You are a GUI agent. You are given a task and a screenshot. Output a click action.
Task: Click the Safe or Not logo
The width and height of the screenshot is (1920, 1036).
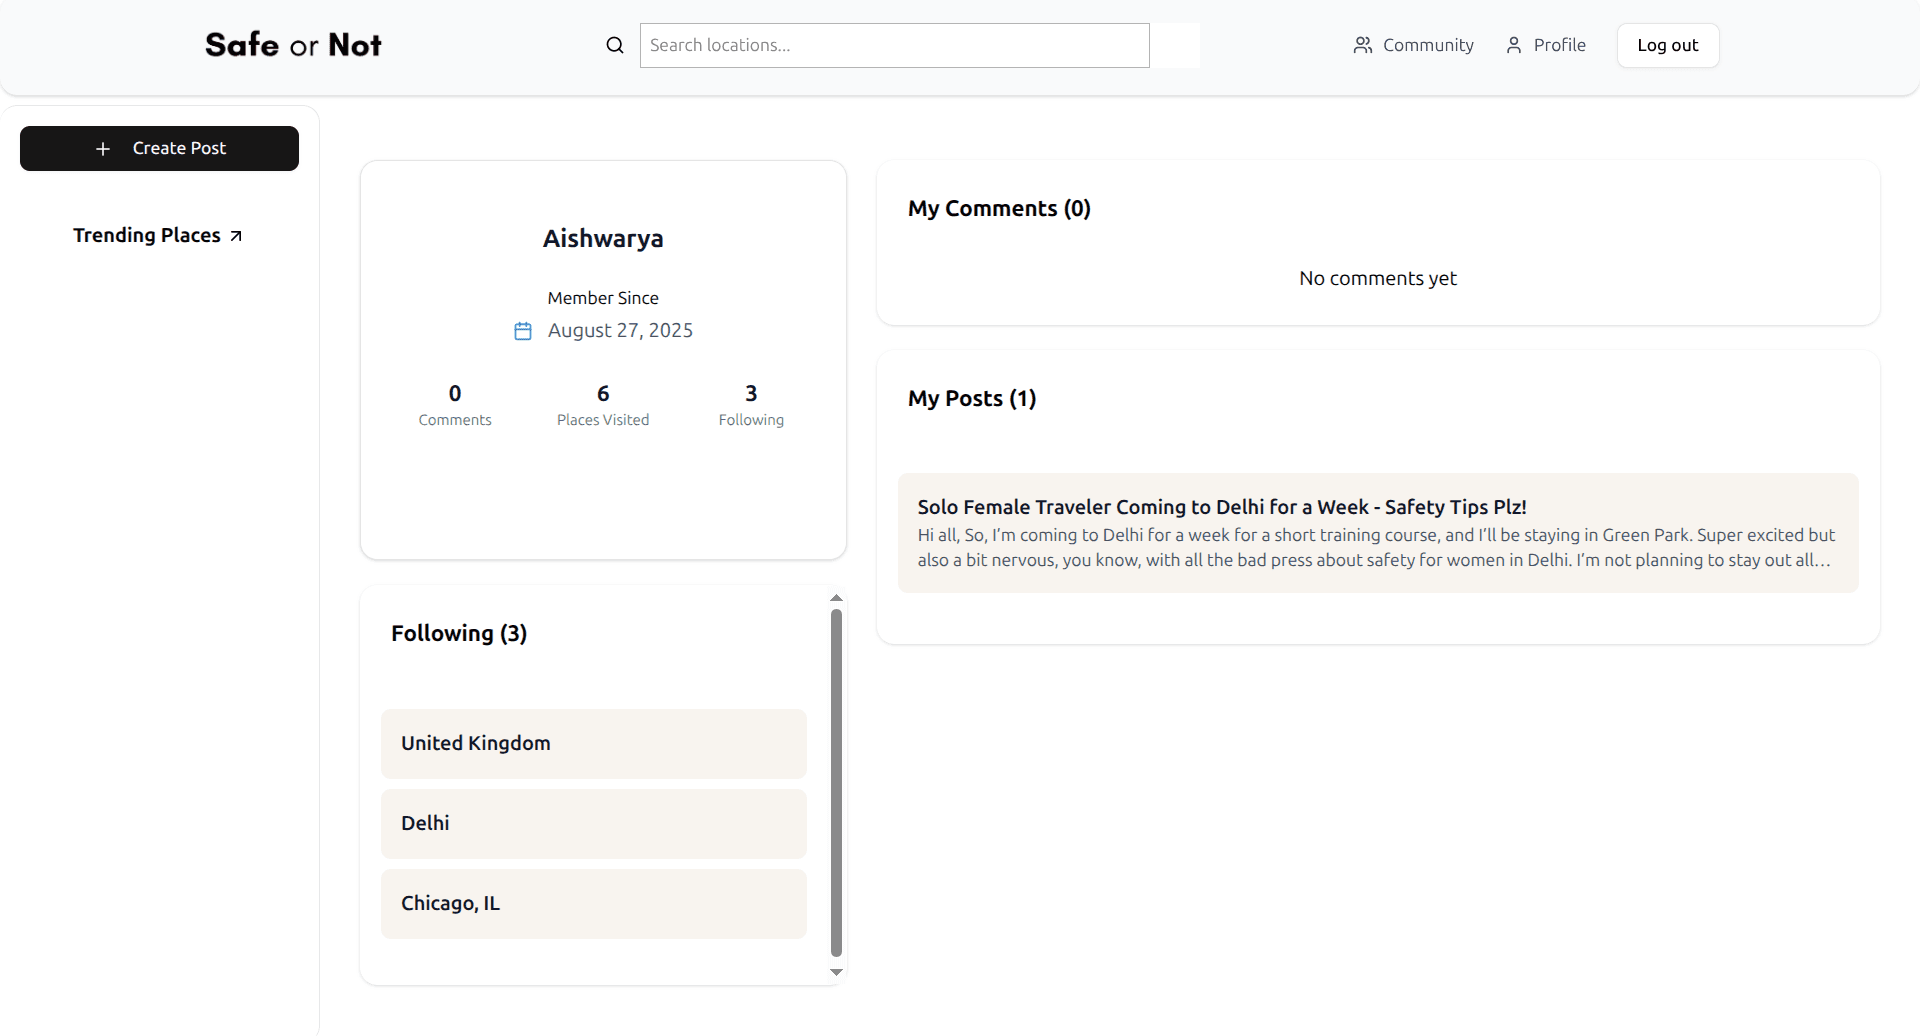(x=293, y=45)
